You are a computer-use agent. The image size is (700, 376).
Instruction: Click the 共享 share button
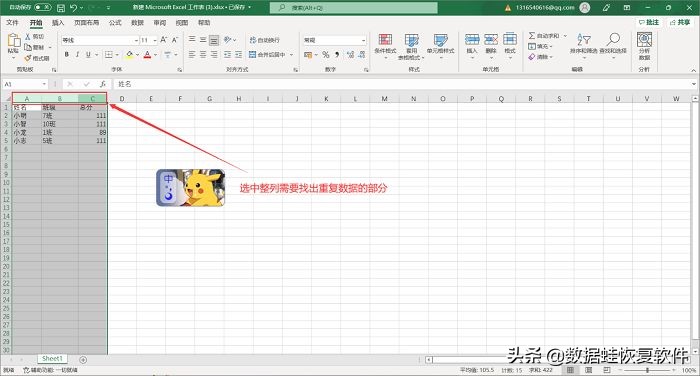(680, 22)
